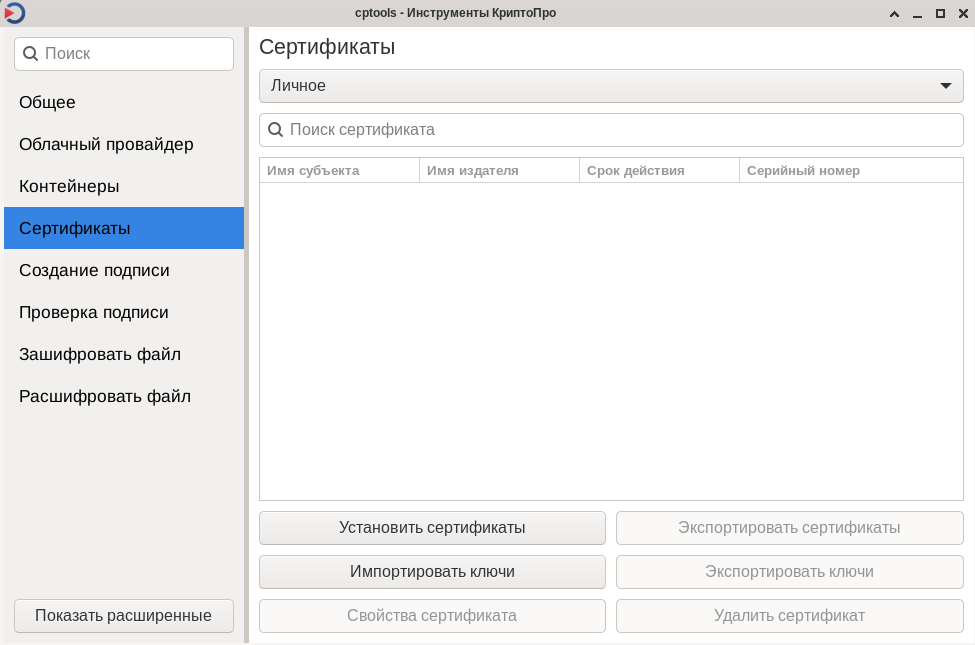Screen dimensions: 975x645
Task: Click Экспортировать сертификаты button
Action: (x=790, y=527)
